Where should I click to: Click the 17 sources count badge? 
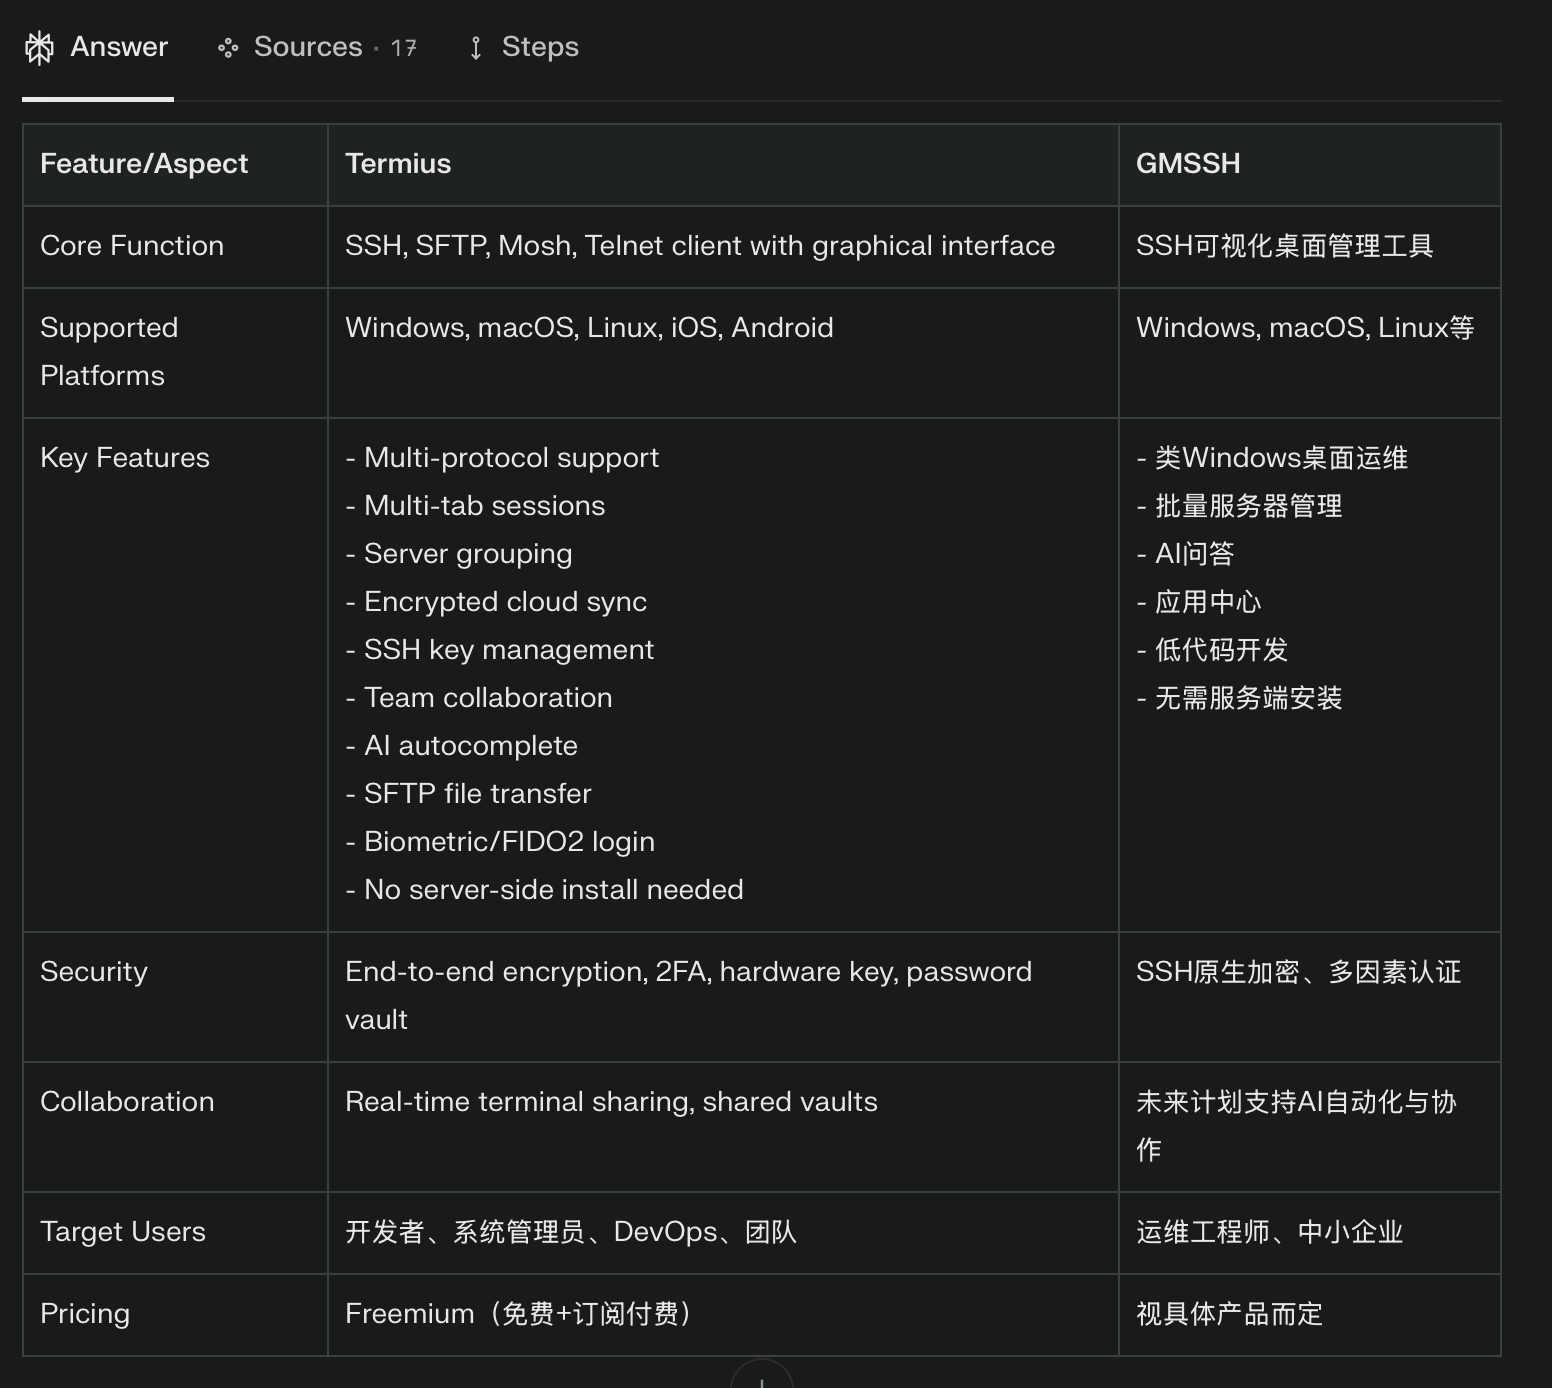click(403, 48)
